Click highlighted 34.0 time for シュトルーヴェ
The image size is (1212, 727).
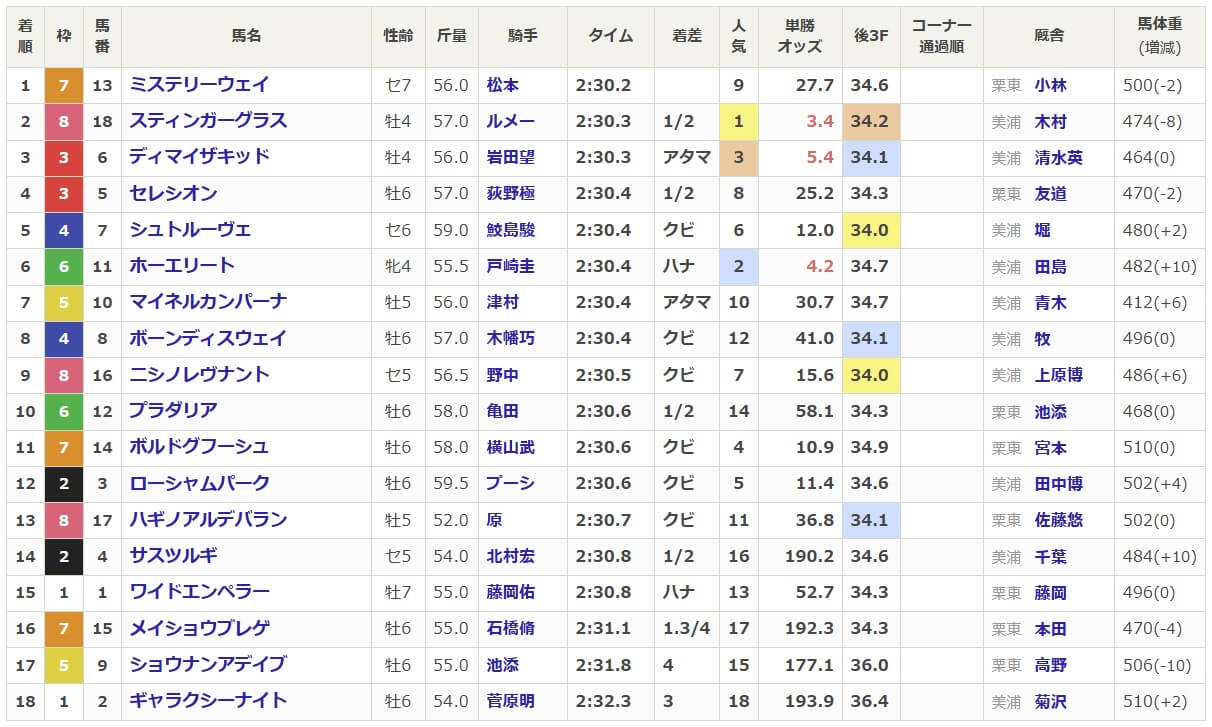coord(870,230)
